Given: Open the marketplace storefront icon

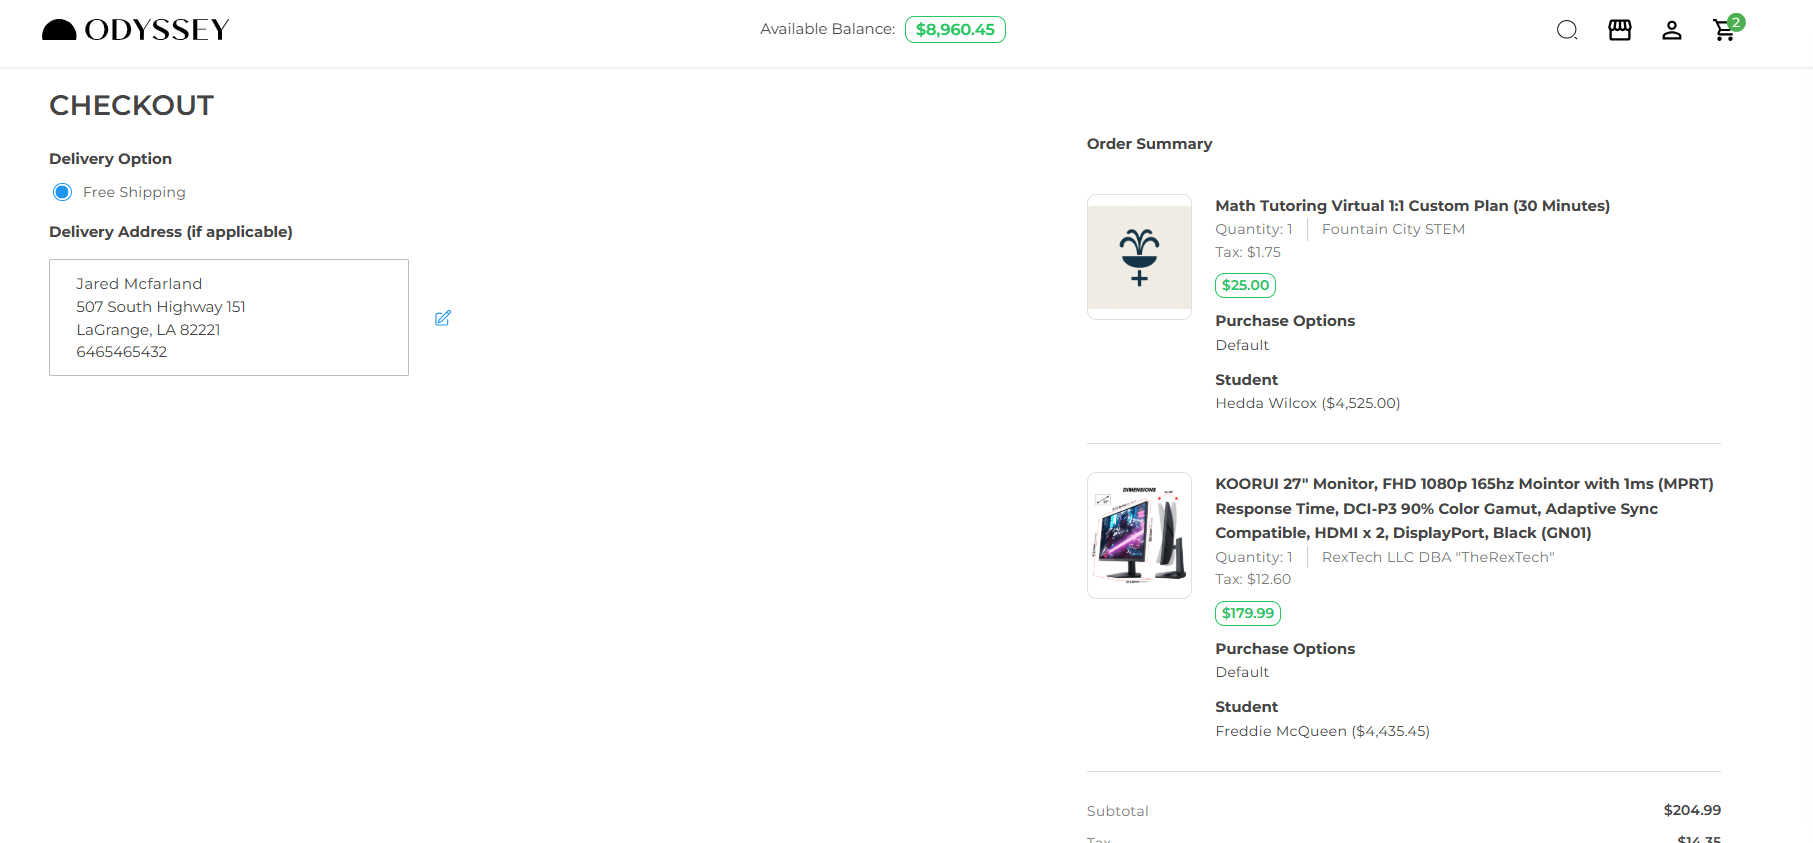Looking at the screenshot, I should pos(1619,30).
